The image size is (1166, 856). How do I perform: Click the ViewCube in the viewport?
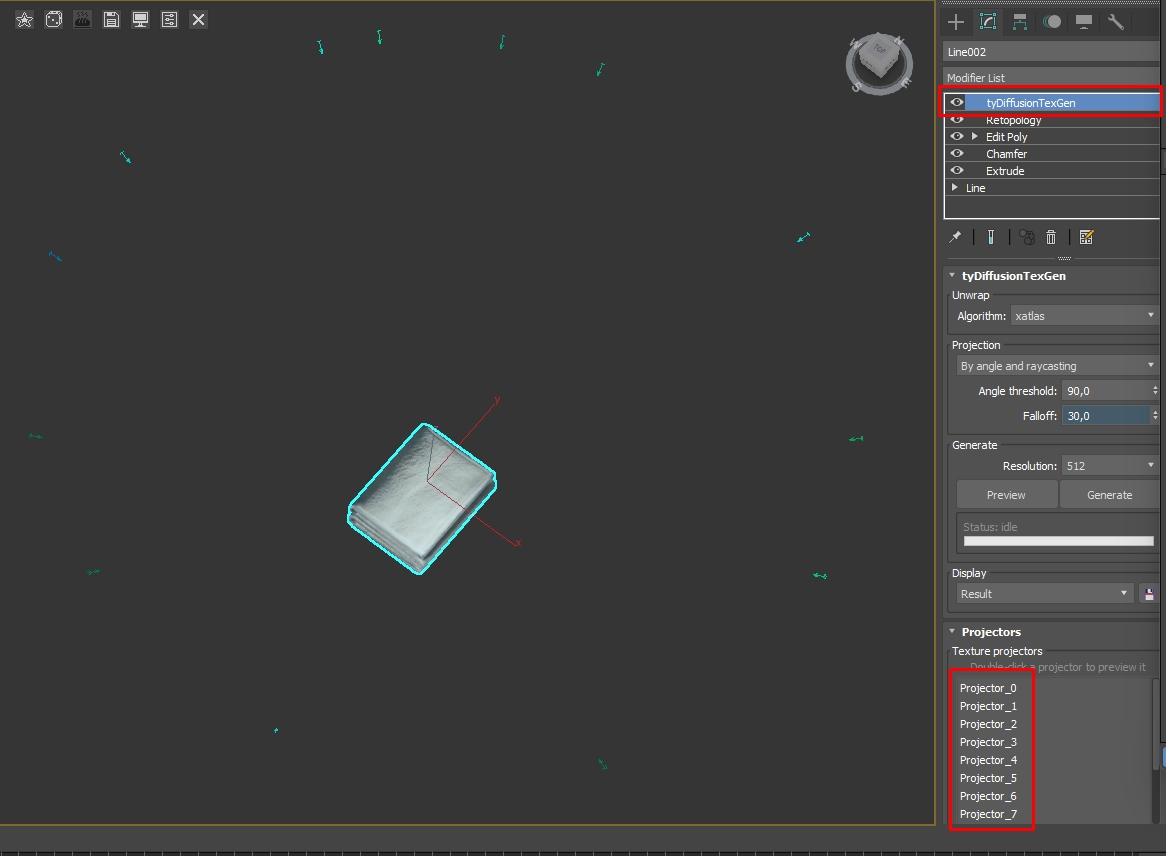coord(879,63)
